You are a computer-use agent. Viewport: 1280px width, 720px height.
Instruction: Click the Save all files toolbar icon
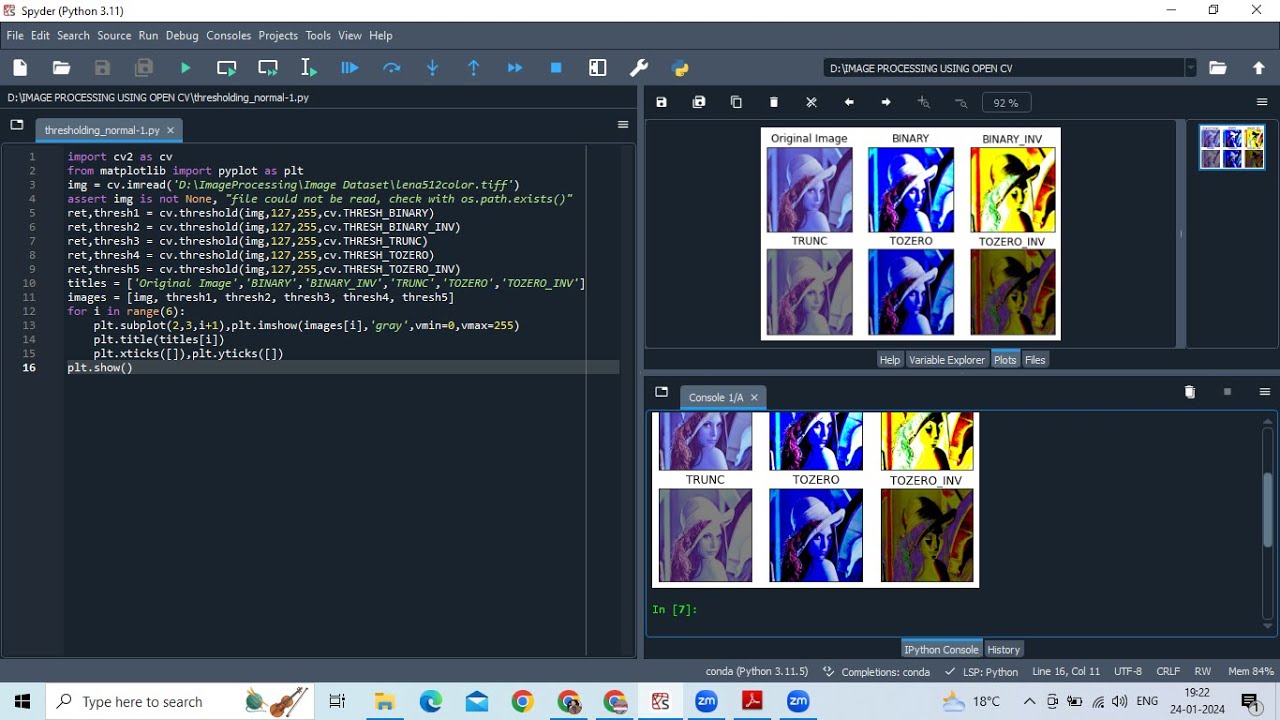144,68
